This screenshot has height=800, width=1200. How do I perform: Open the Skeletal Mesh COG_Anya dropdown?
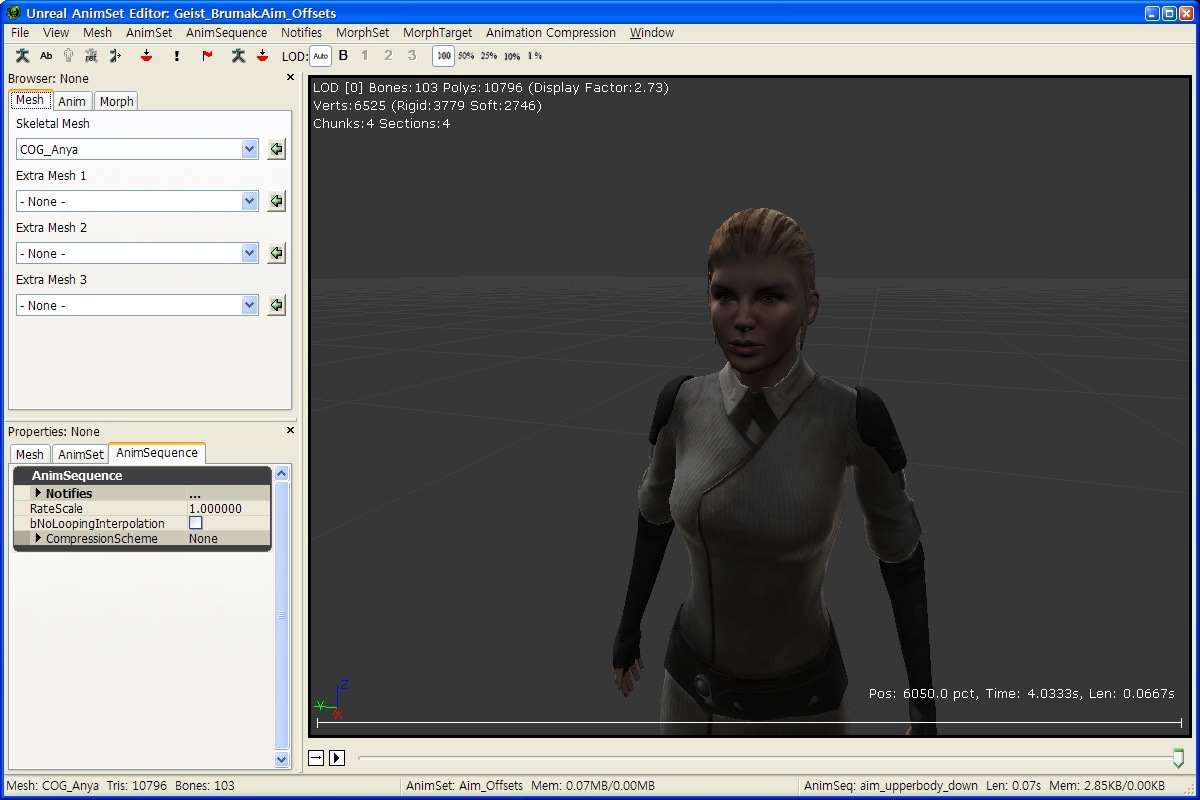tap(249, 149)
